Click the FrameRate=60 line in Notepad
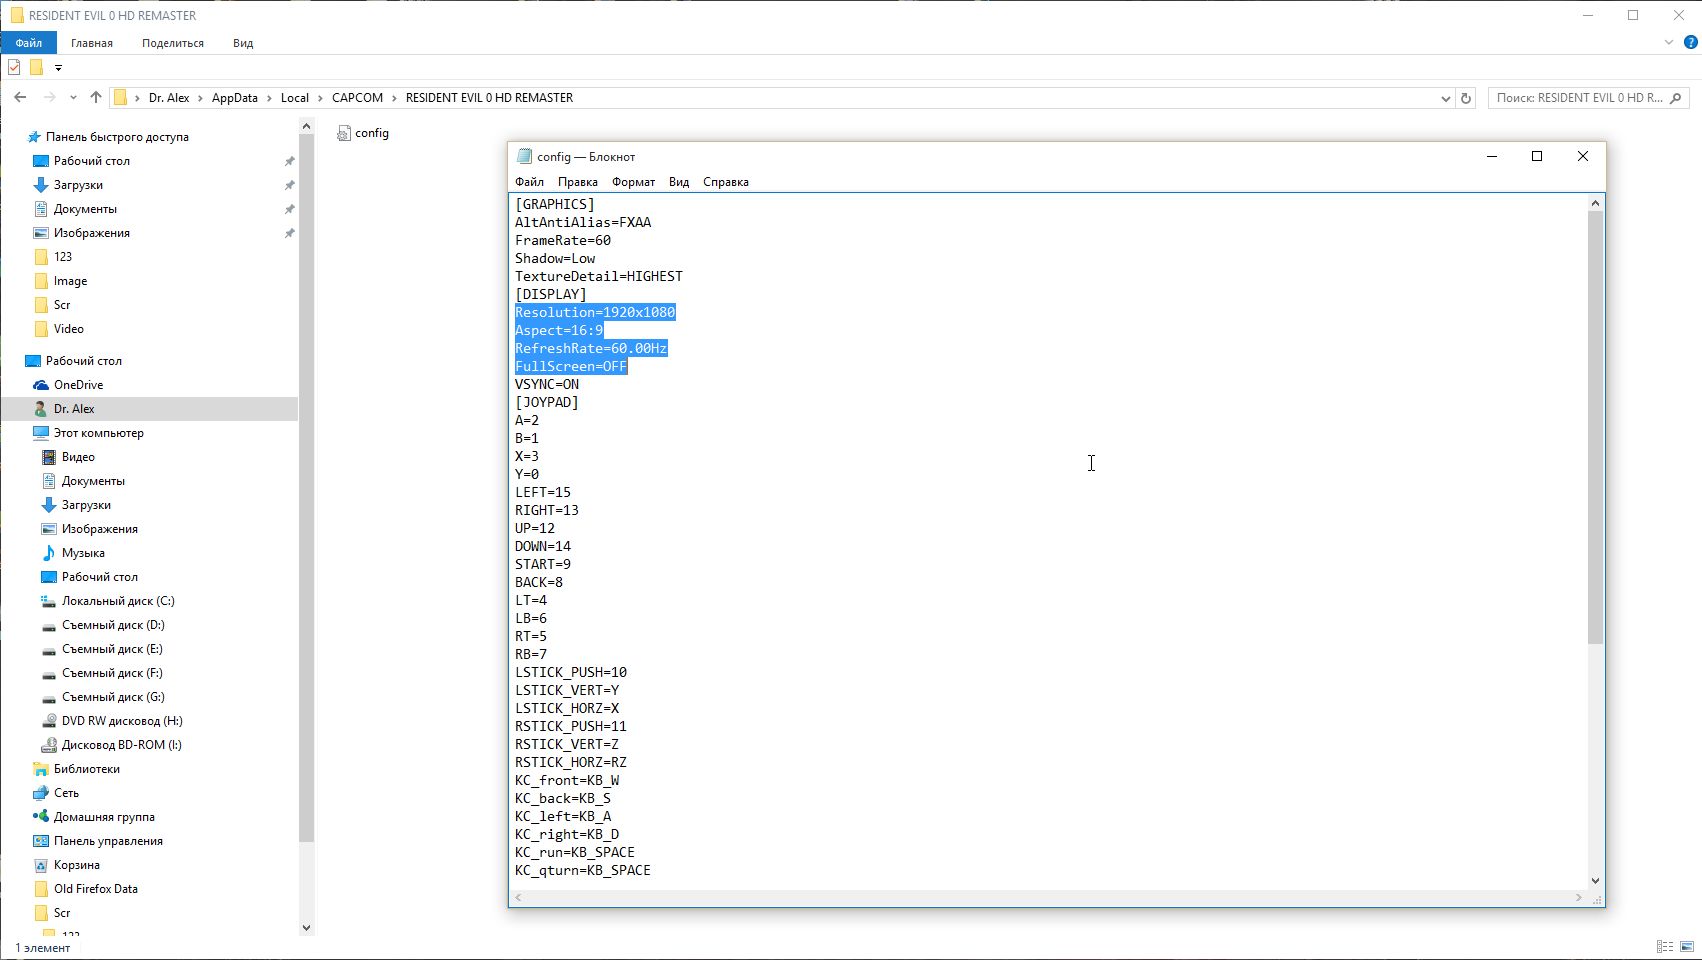Screen dimensions: 1702x960 coord(563,240)
